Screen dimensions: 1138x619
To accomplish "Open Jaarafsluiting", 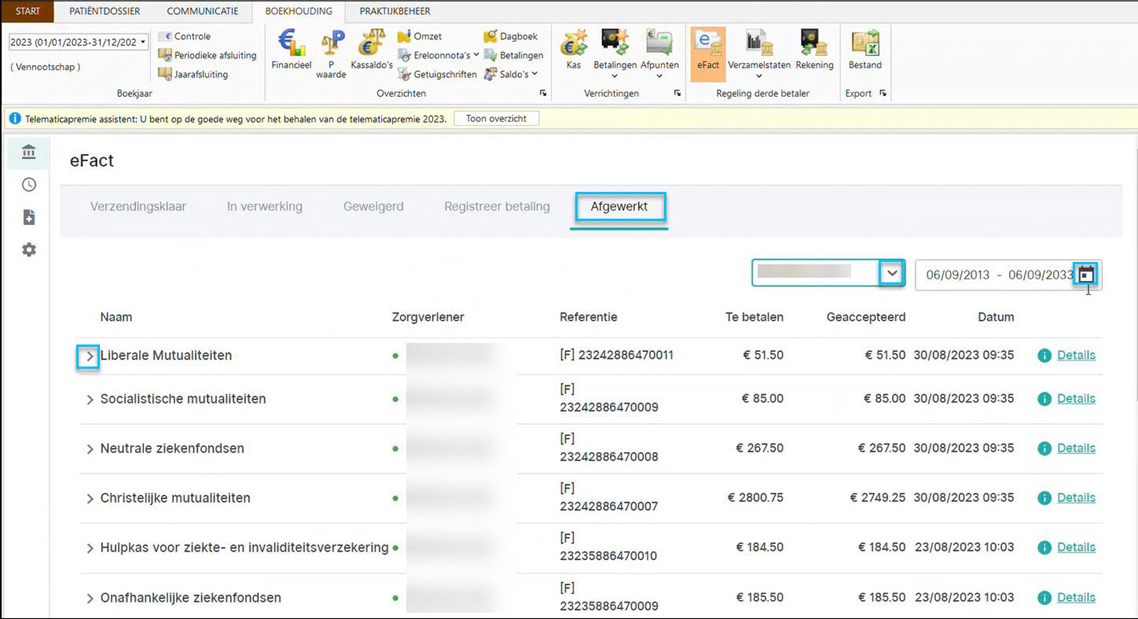I will pos(193,74).
